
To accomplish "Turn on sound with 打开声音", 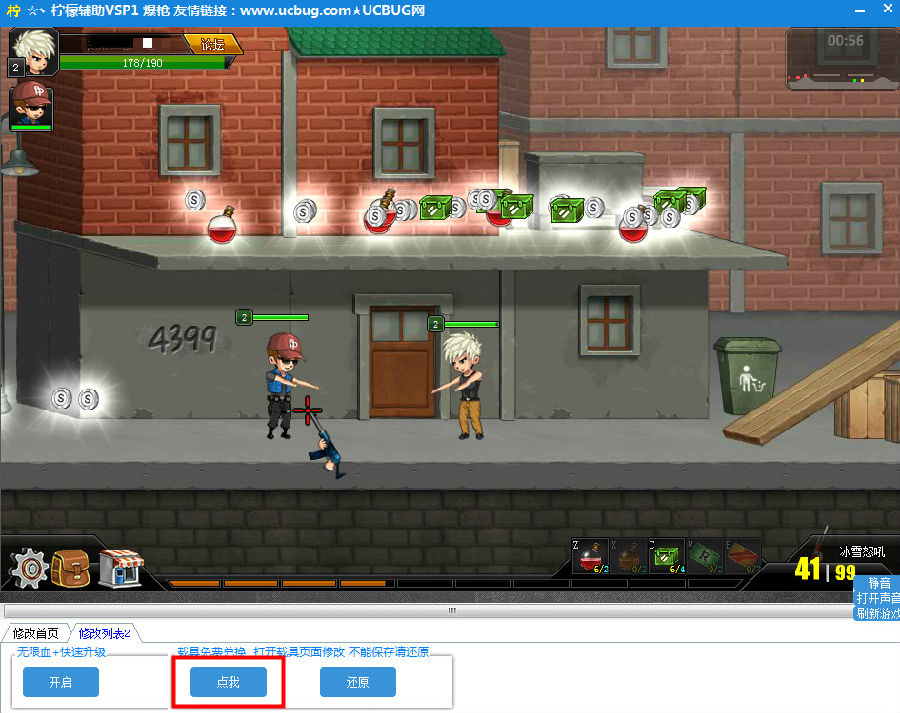I will [x=877, y=598].
